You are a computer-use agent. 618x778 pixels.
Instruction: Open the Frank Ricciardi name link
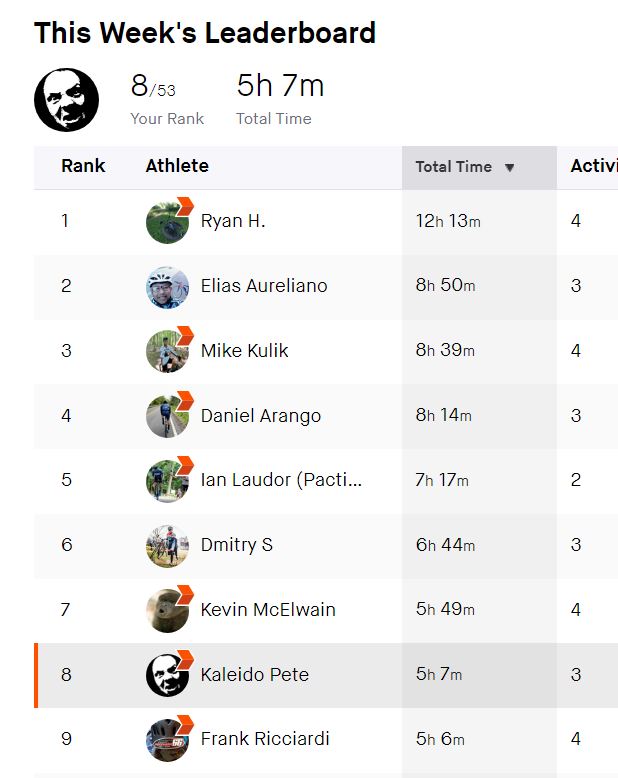point(265,739)
